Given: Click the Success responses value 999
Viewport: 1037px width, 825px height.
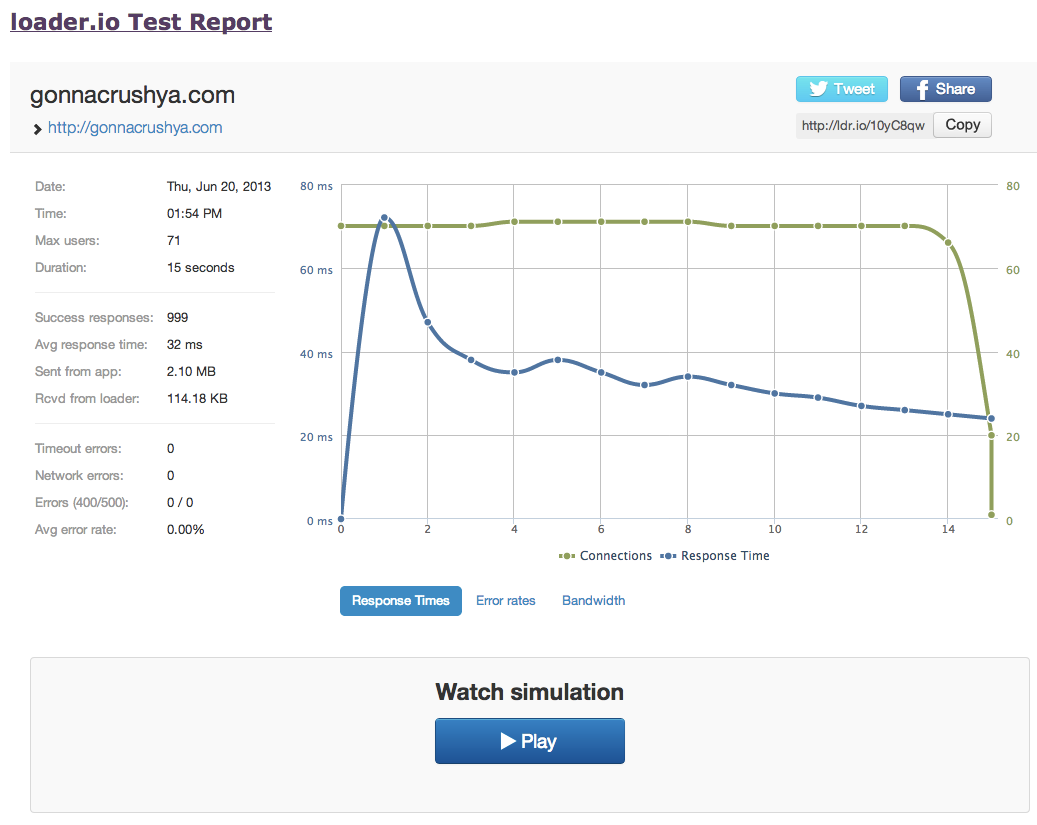Looking at the screenshot, I should 177,318.
